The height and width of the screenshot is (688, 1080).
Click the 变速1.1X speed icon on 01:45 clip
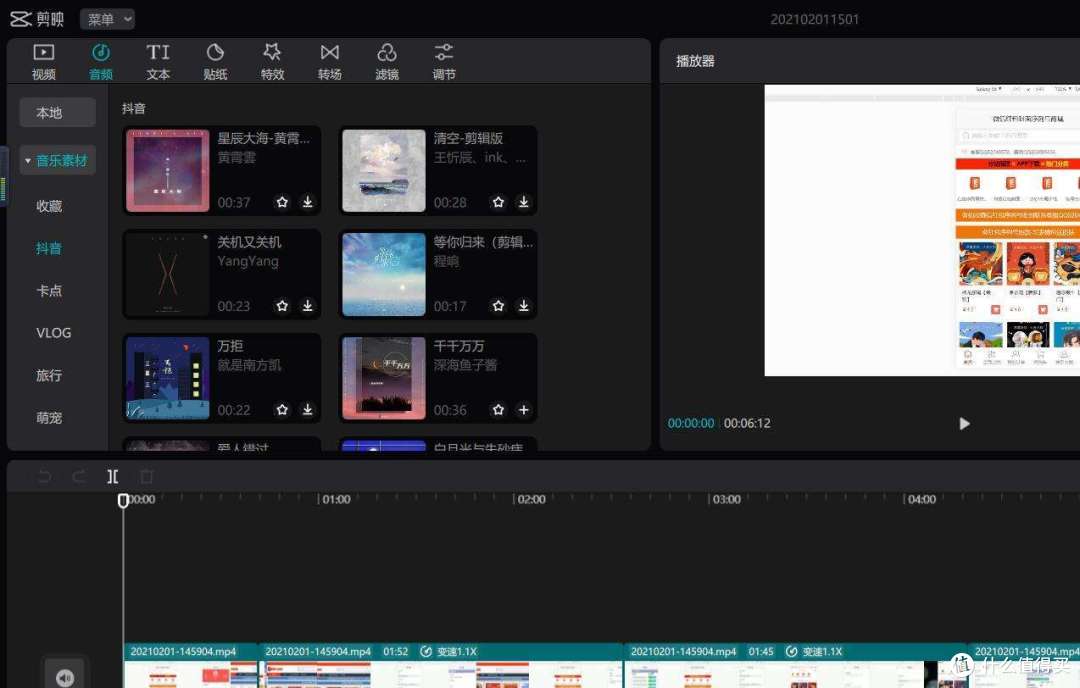pos(791,651)
